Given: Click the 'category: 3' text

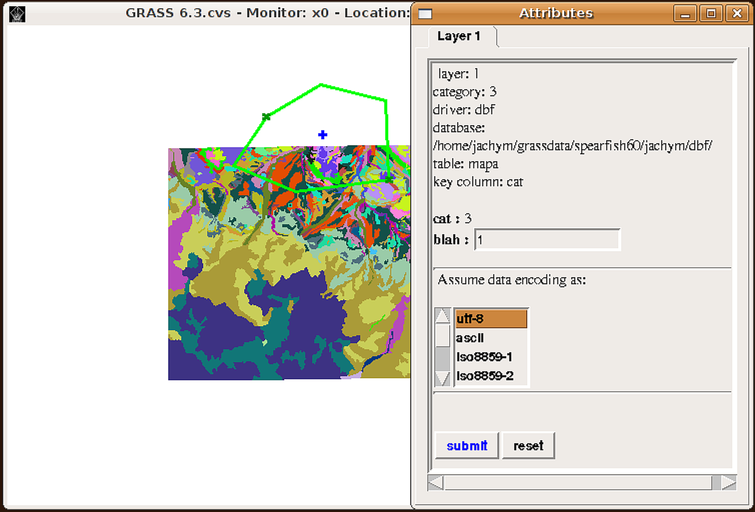Looking at the screenshot, I should tap(465, 92).
